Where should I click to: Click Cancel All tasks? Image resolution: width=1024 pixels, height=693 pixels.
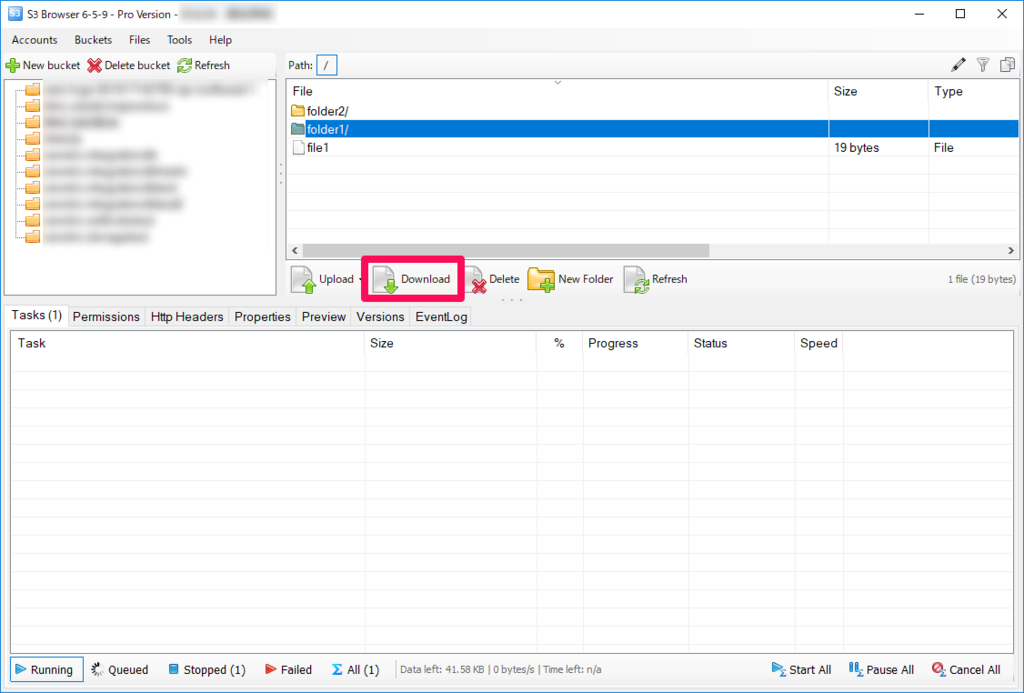(966, 669)
